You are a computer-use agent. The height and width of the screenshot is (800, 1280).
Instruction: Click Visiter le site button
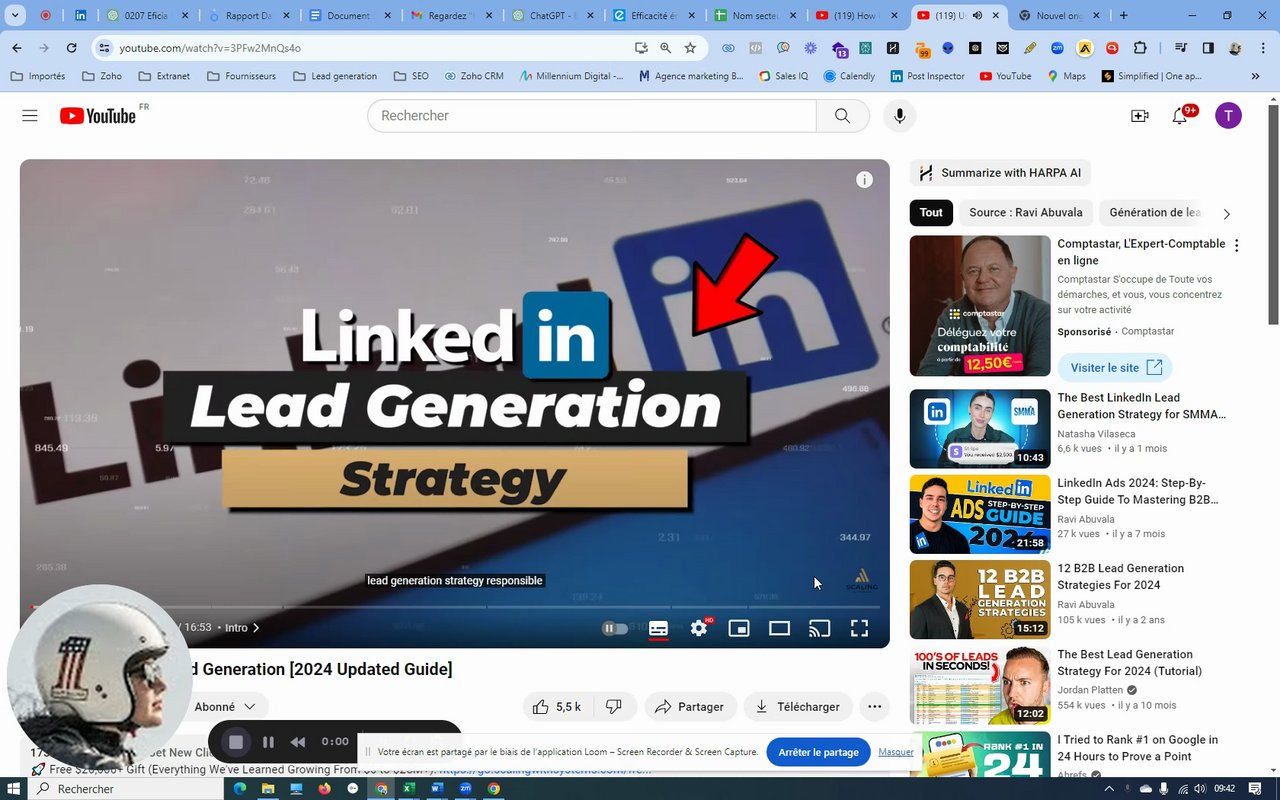pos(1115,368)
